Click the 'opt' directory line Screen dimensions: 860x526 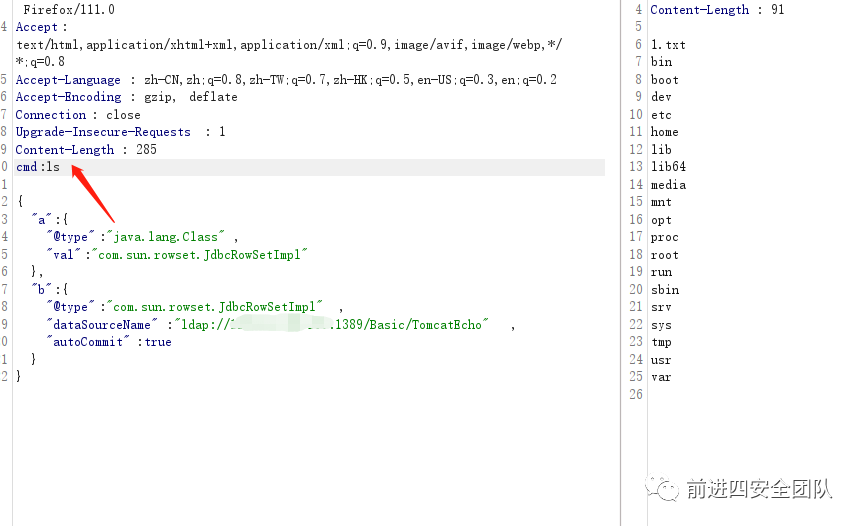tap(661, 220)
